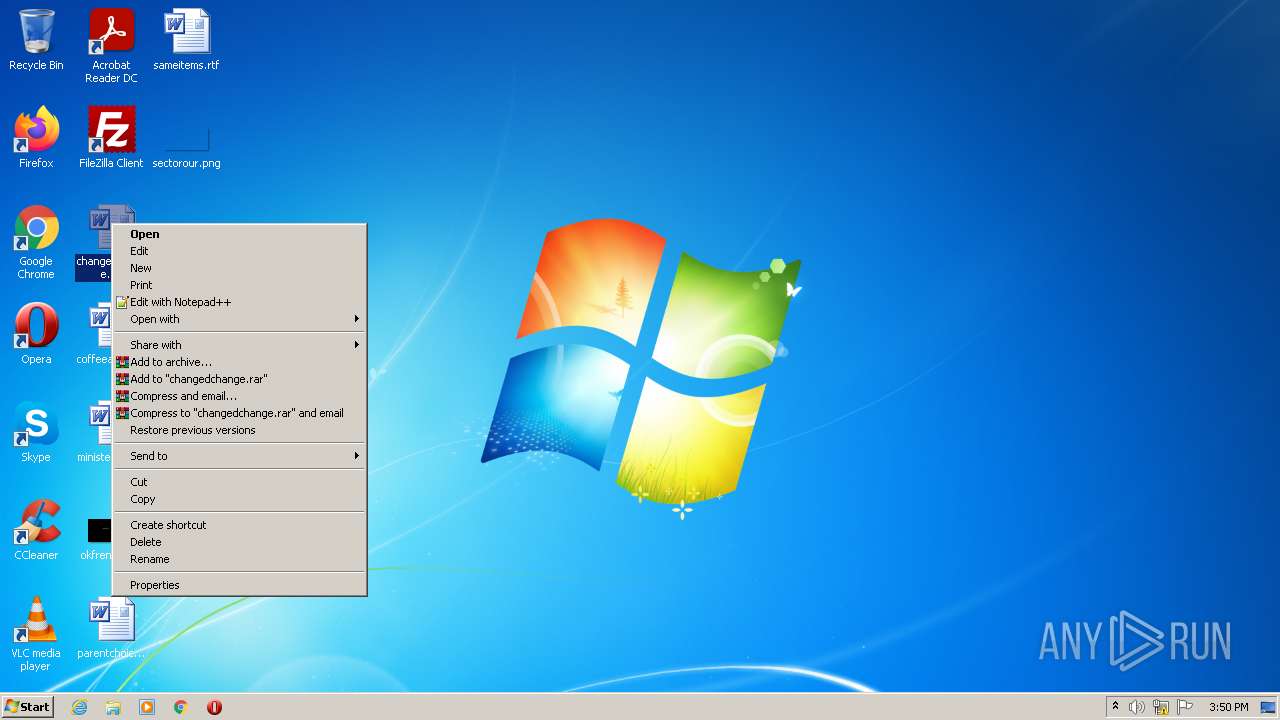Select the parentchoice document icon

tap(111, 628)
